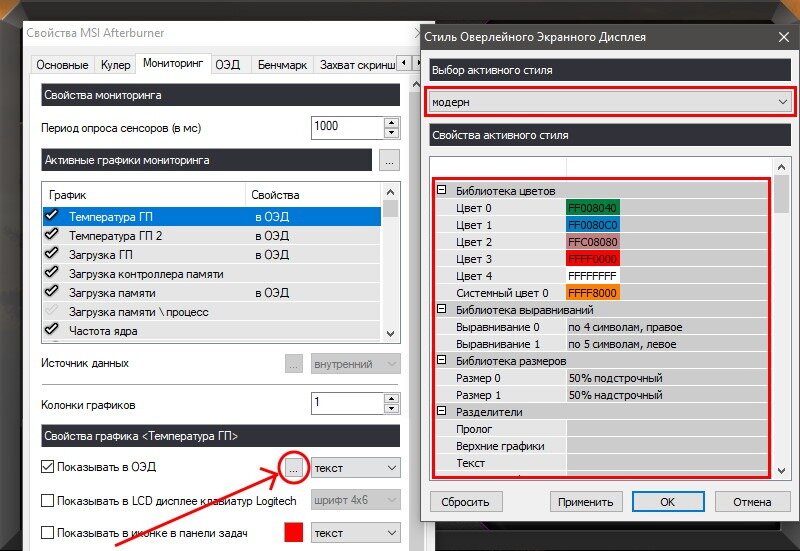
Task: Decrease the graph columns count
Action: pyautogui.click(x=391, y=408)
